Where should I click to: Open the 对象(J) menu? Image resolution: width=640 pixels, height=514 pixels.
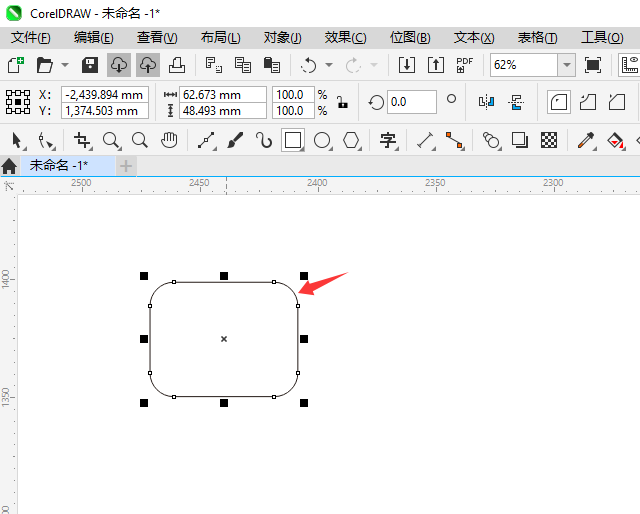point(282,38)
